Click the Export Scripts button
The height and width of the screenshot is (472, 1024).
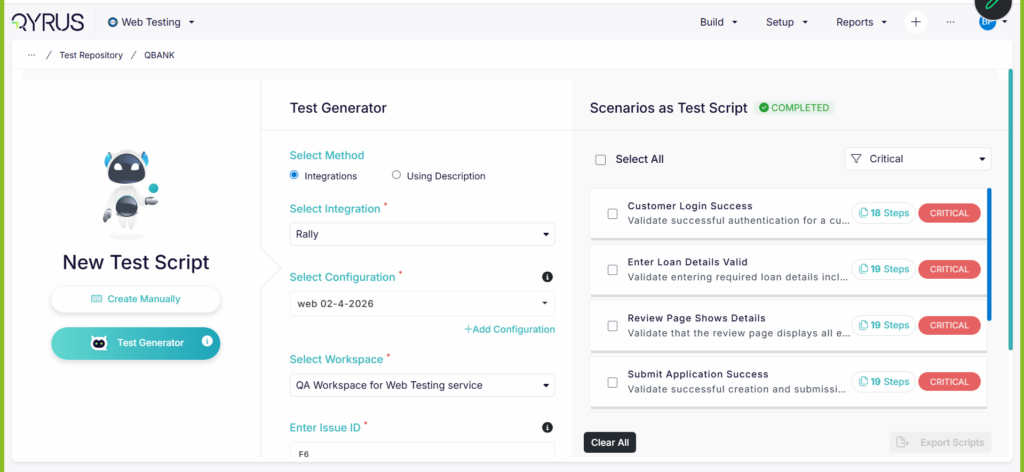(940, 443)
